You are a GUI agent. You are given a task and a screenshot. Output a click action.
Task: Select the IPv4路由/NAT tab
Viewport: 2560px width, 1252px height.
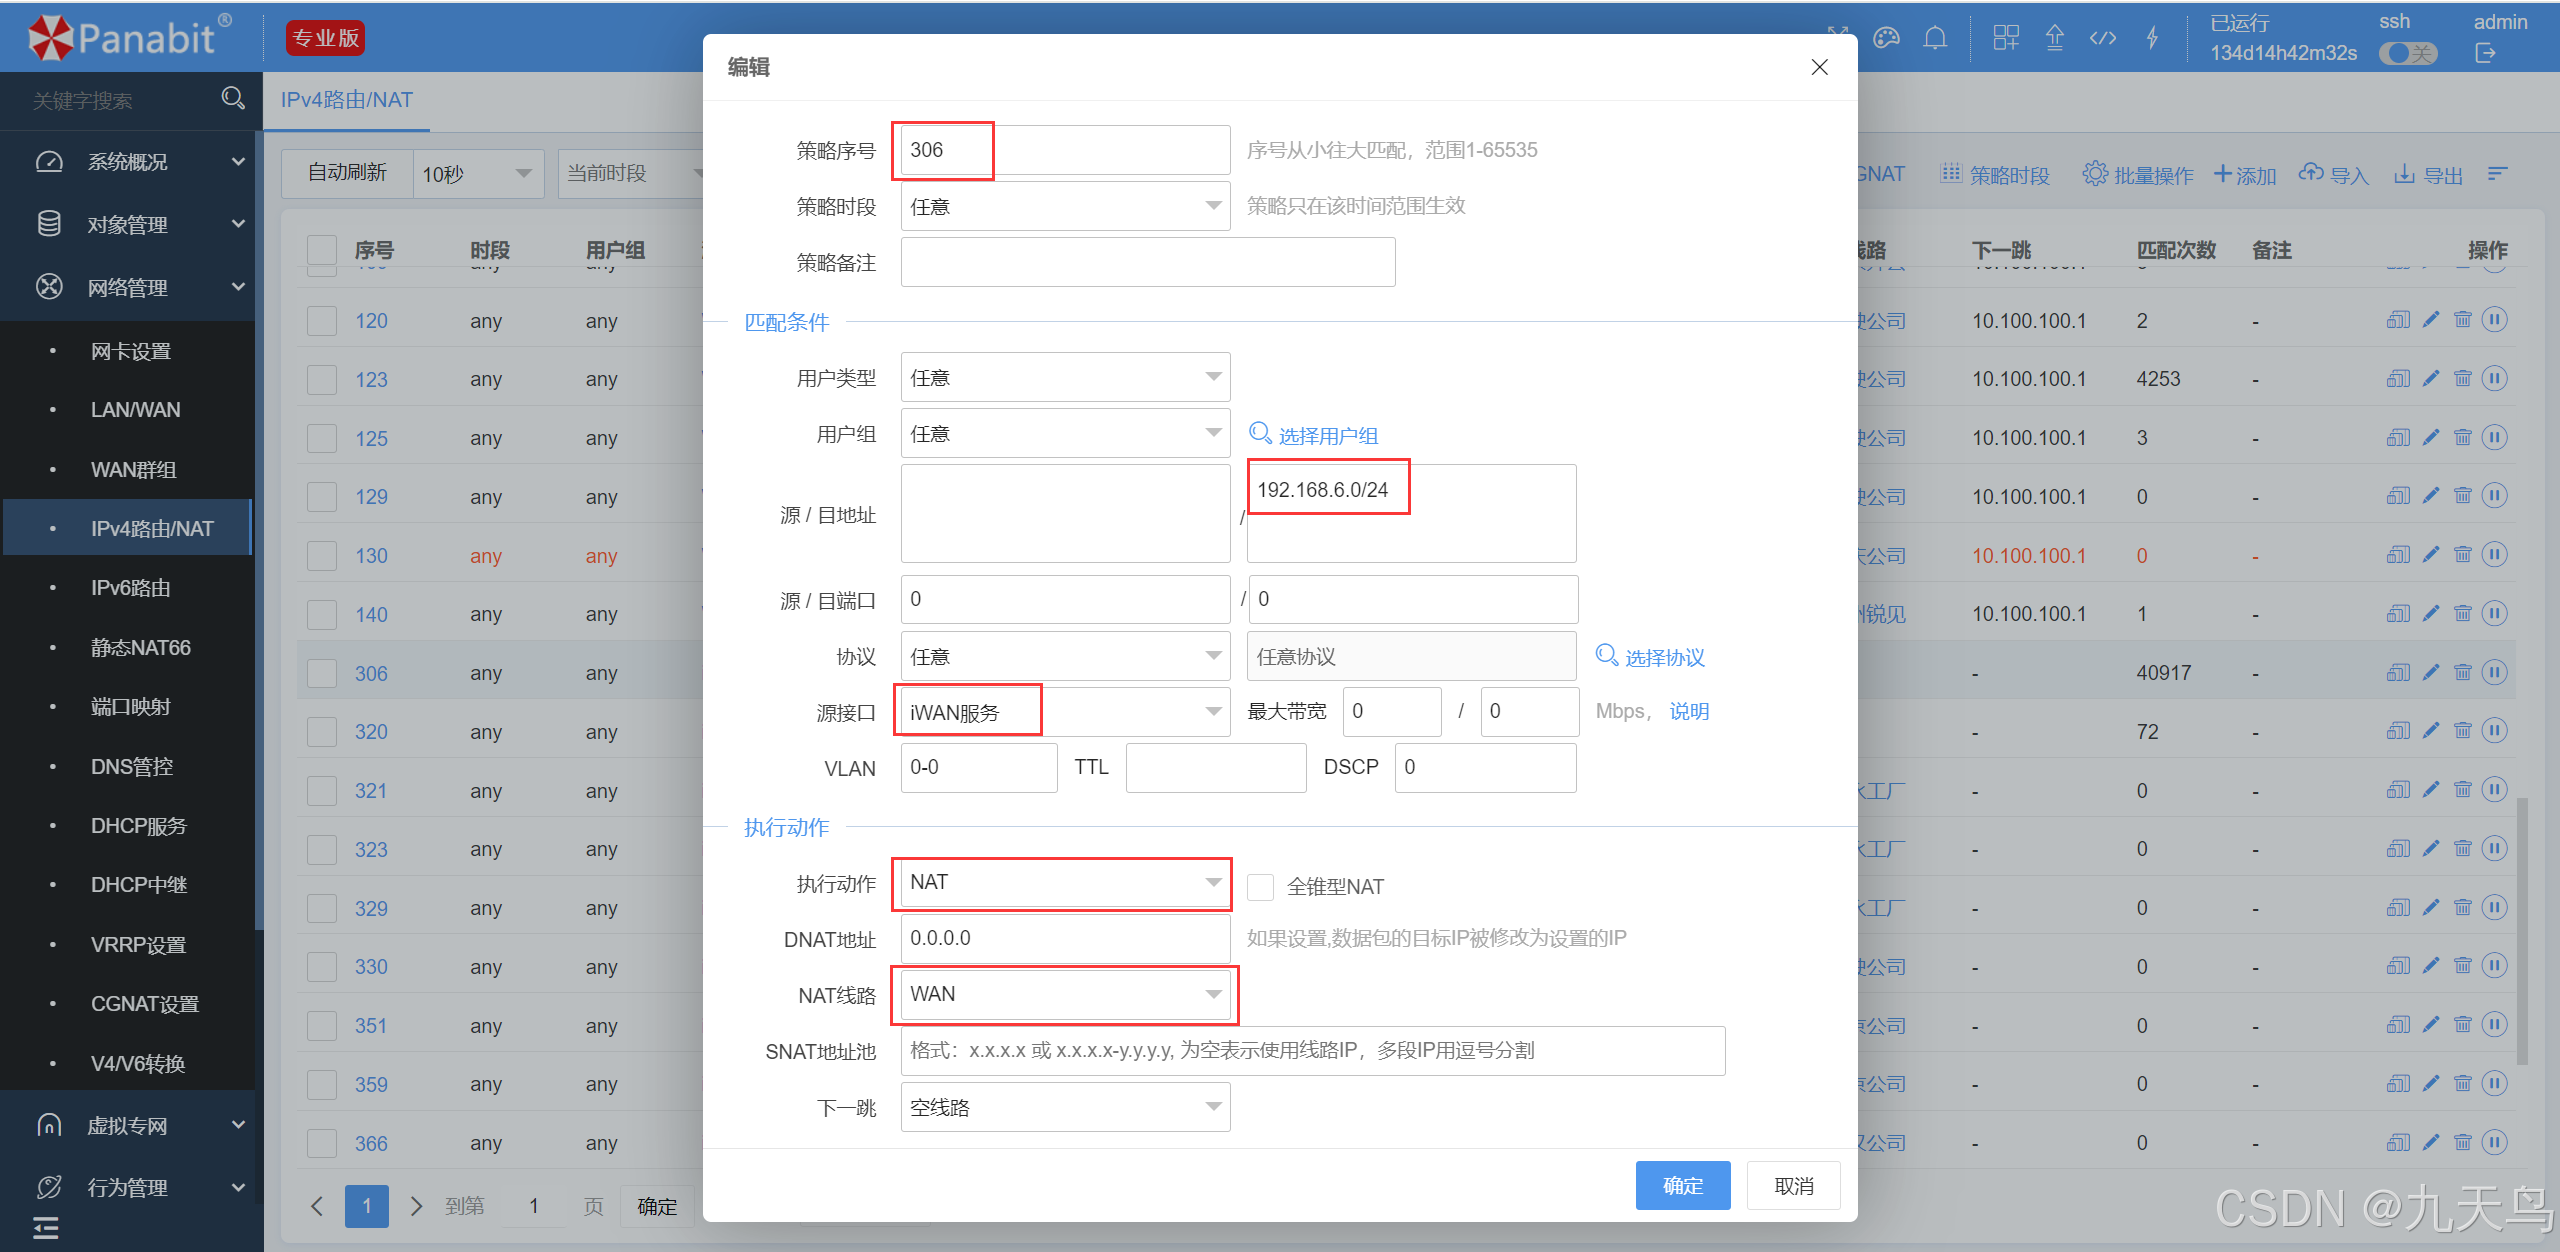pyautogui.click(x=346, y=100)
